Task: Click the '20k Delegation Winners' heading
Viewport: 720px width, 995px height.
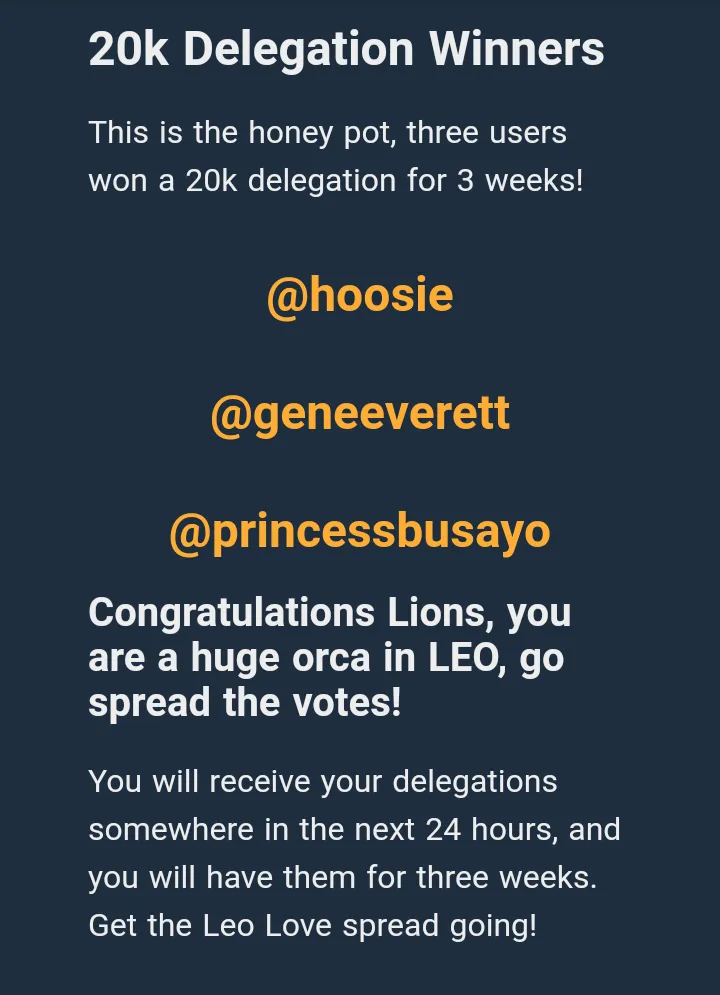Action: (346, 49)
